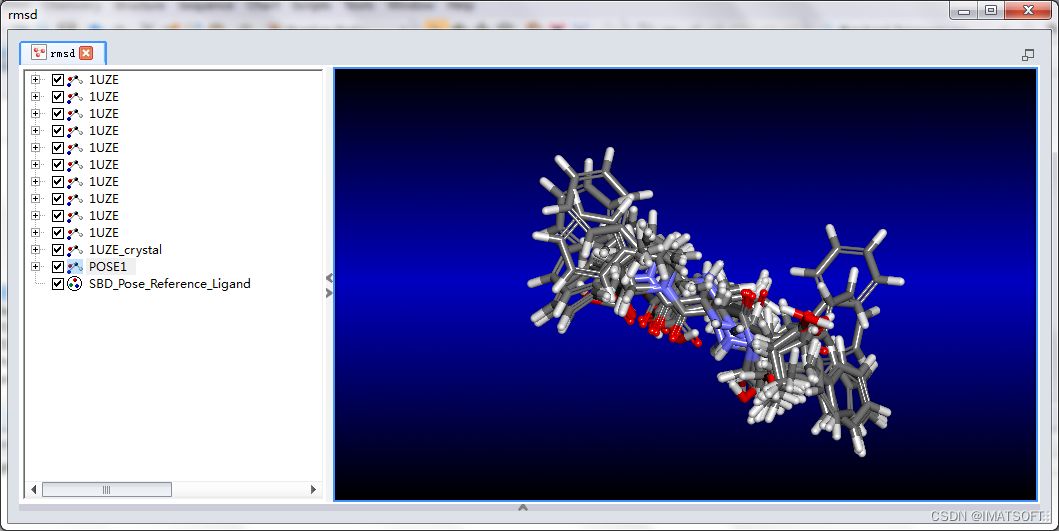This screenshot has height=531, width=1059.
Task: Select SBD_Pose_Reference_Ligand label
Action: (x=170, y=284)
